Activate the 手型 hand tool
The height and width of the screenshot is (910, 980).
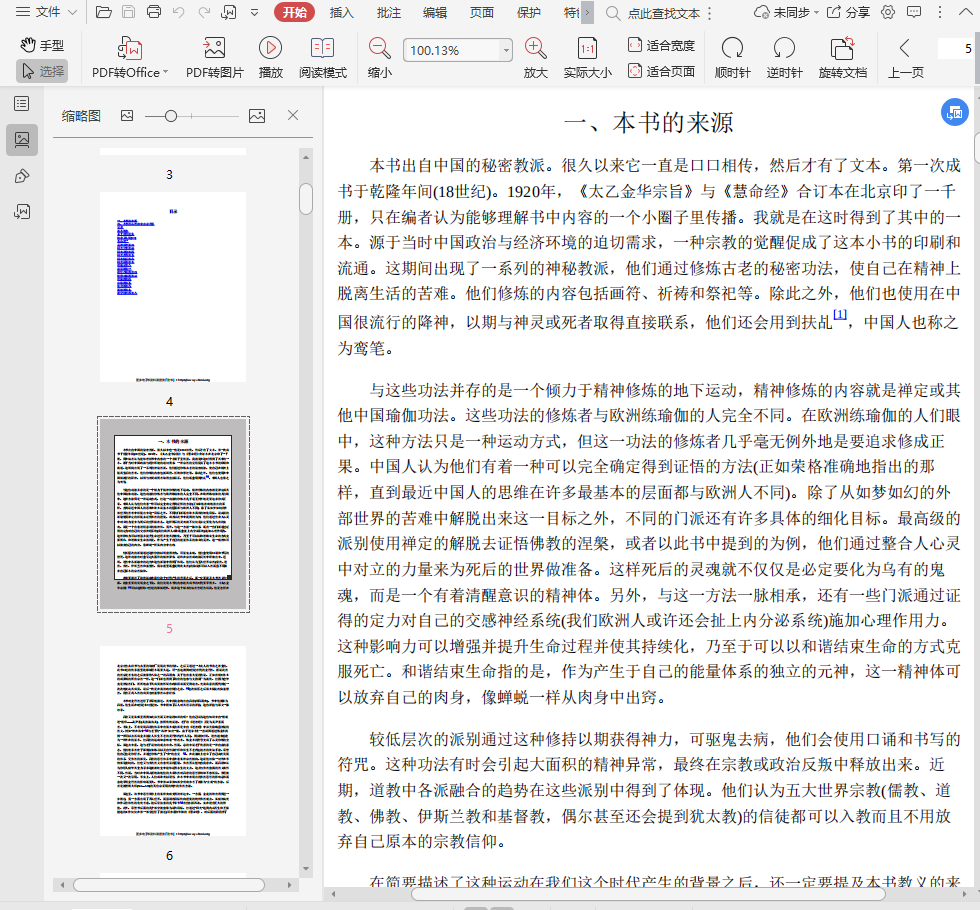pyautogui.click(x=42, y=45)
